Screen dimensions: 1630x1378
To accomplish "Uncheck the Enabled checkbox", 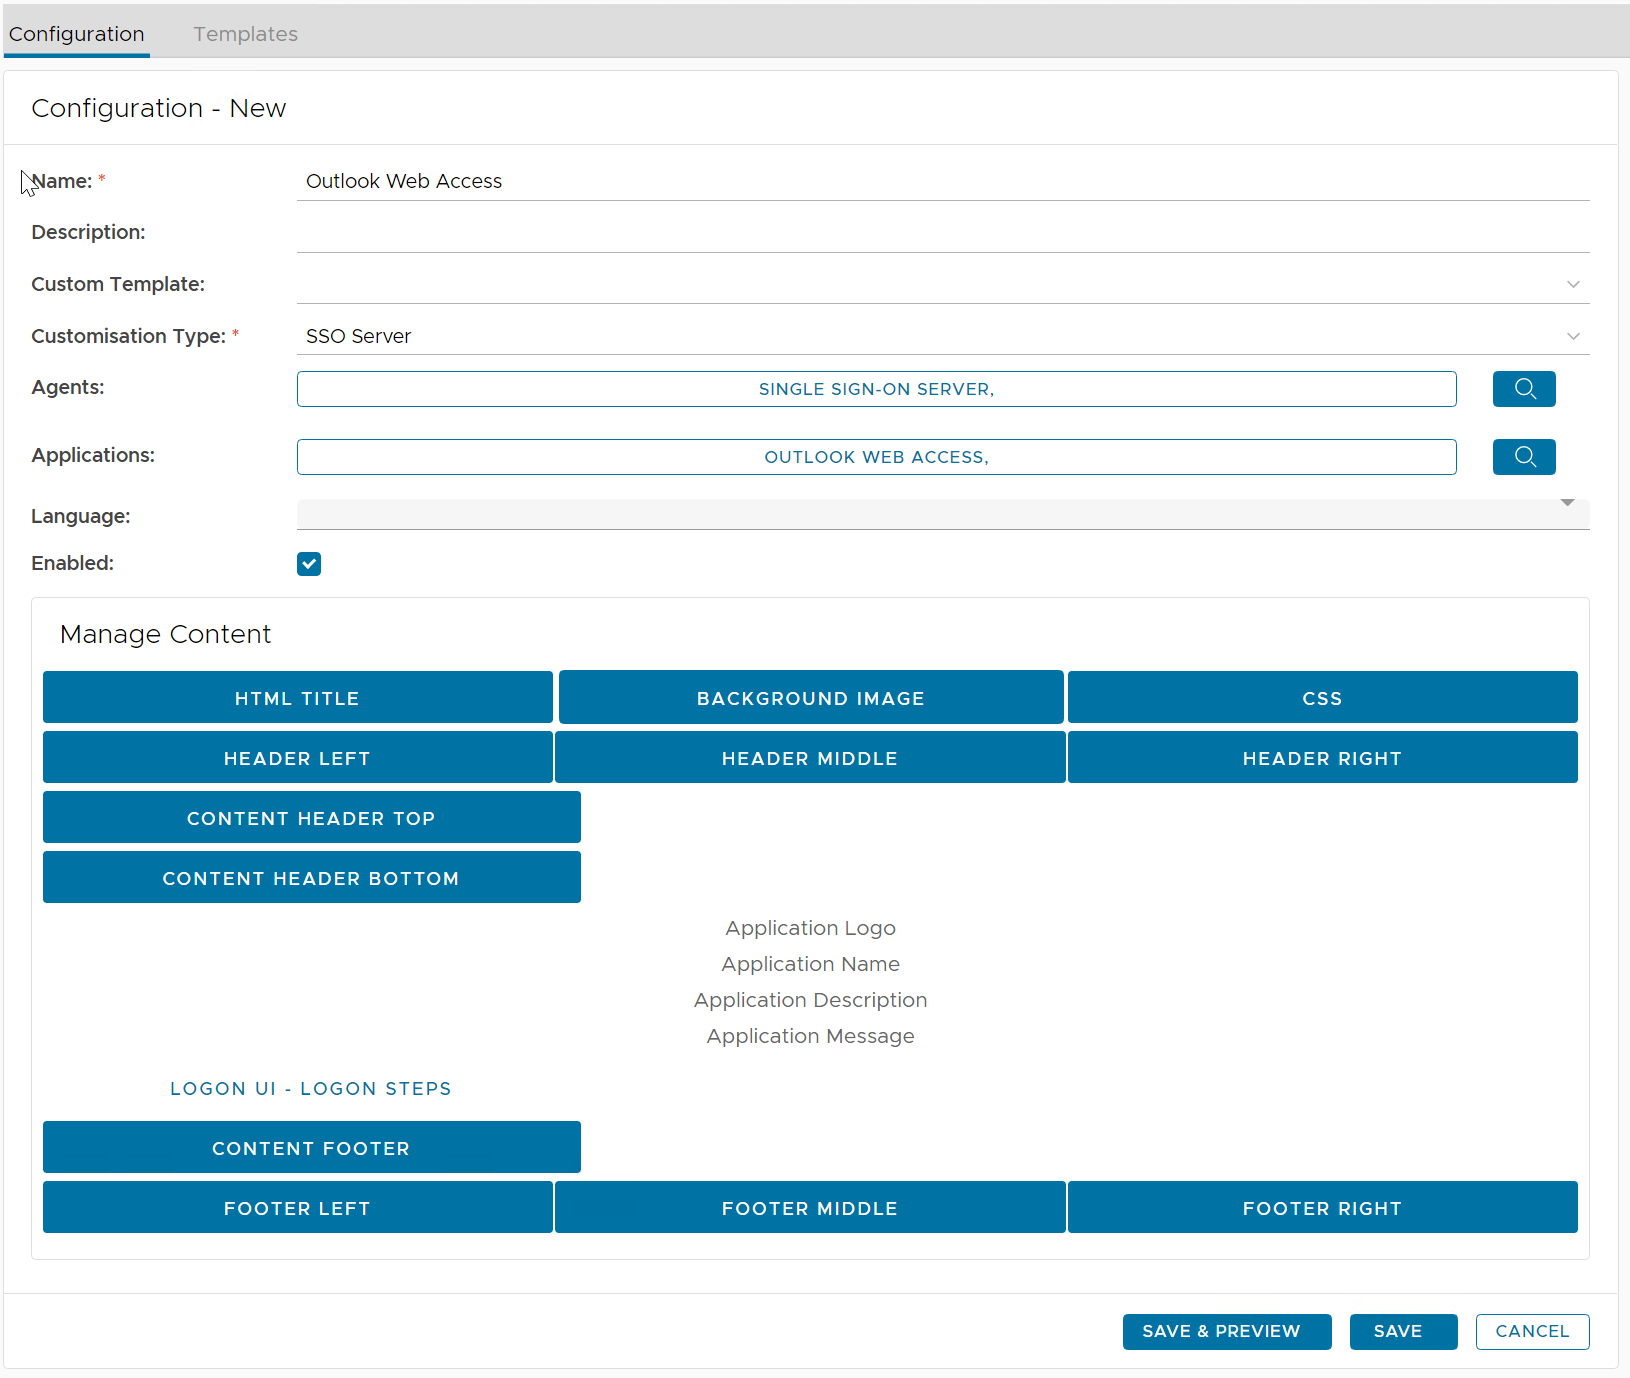I will (309, 564).
